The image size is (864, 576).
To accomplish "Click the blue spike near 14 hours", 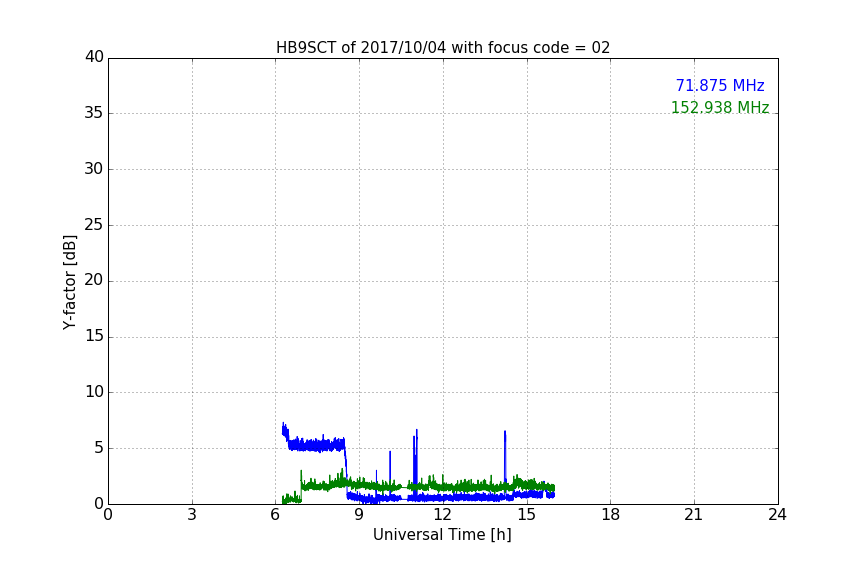I will tap(505, 457).
